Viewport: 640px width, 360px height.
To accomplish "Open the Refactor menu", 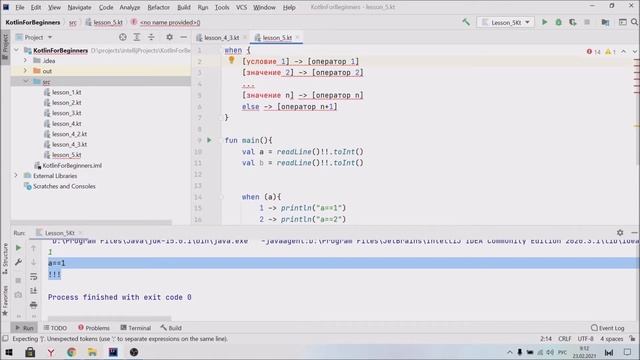I will click(158, 7).
